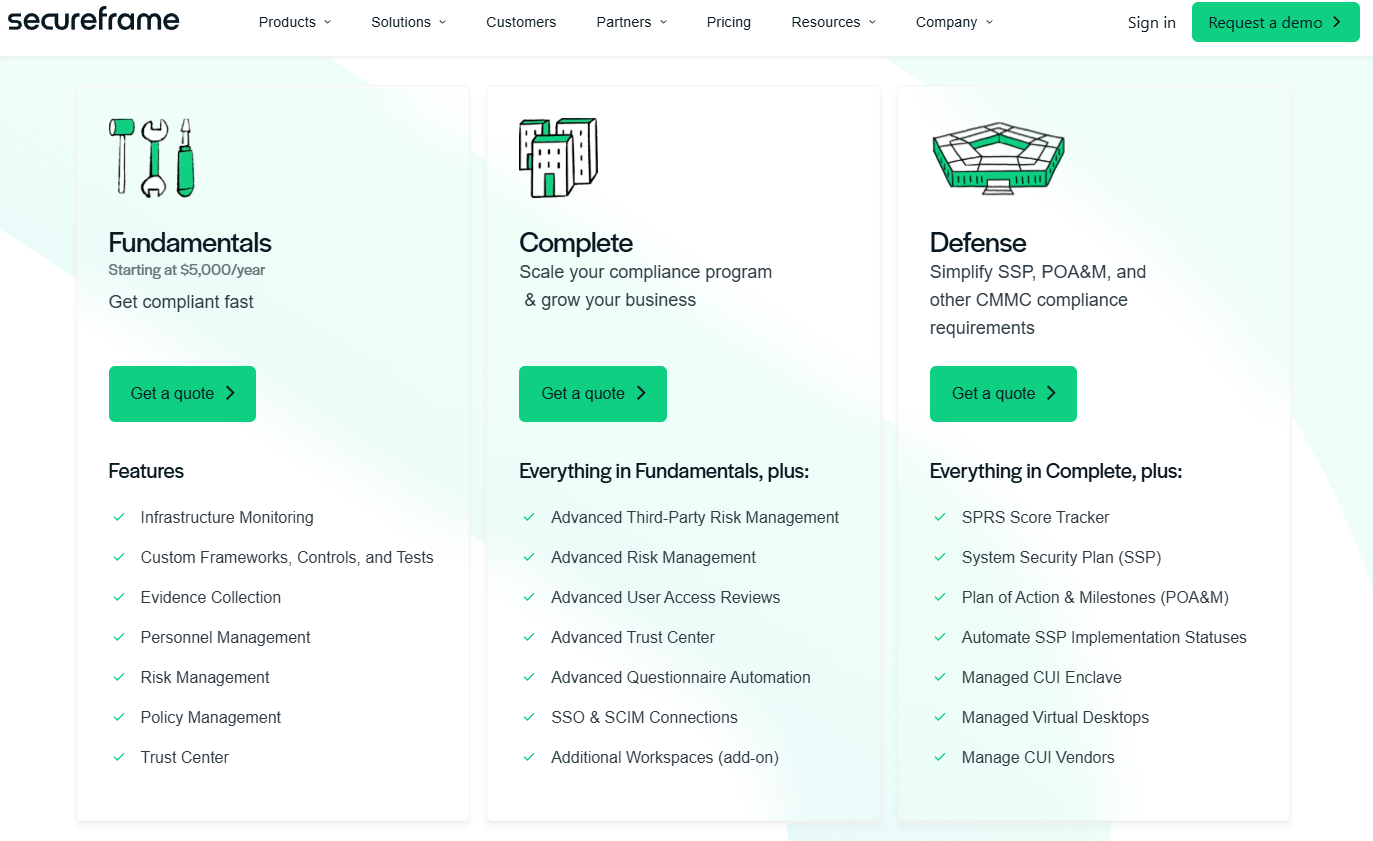Click 'Manage CUI Vendors' text
The height and width of the screenshot is (841, 1373).
(x=1038, y=757)
